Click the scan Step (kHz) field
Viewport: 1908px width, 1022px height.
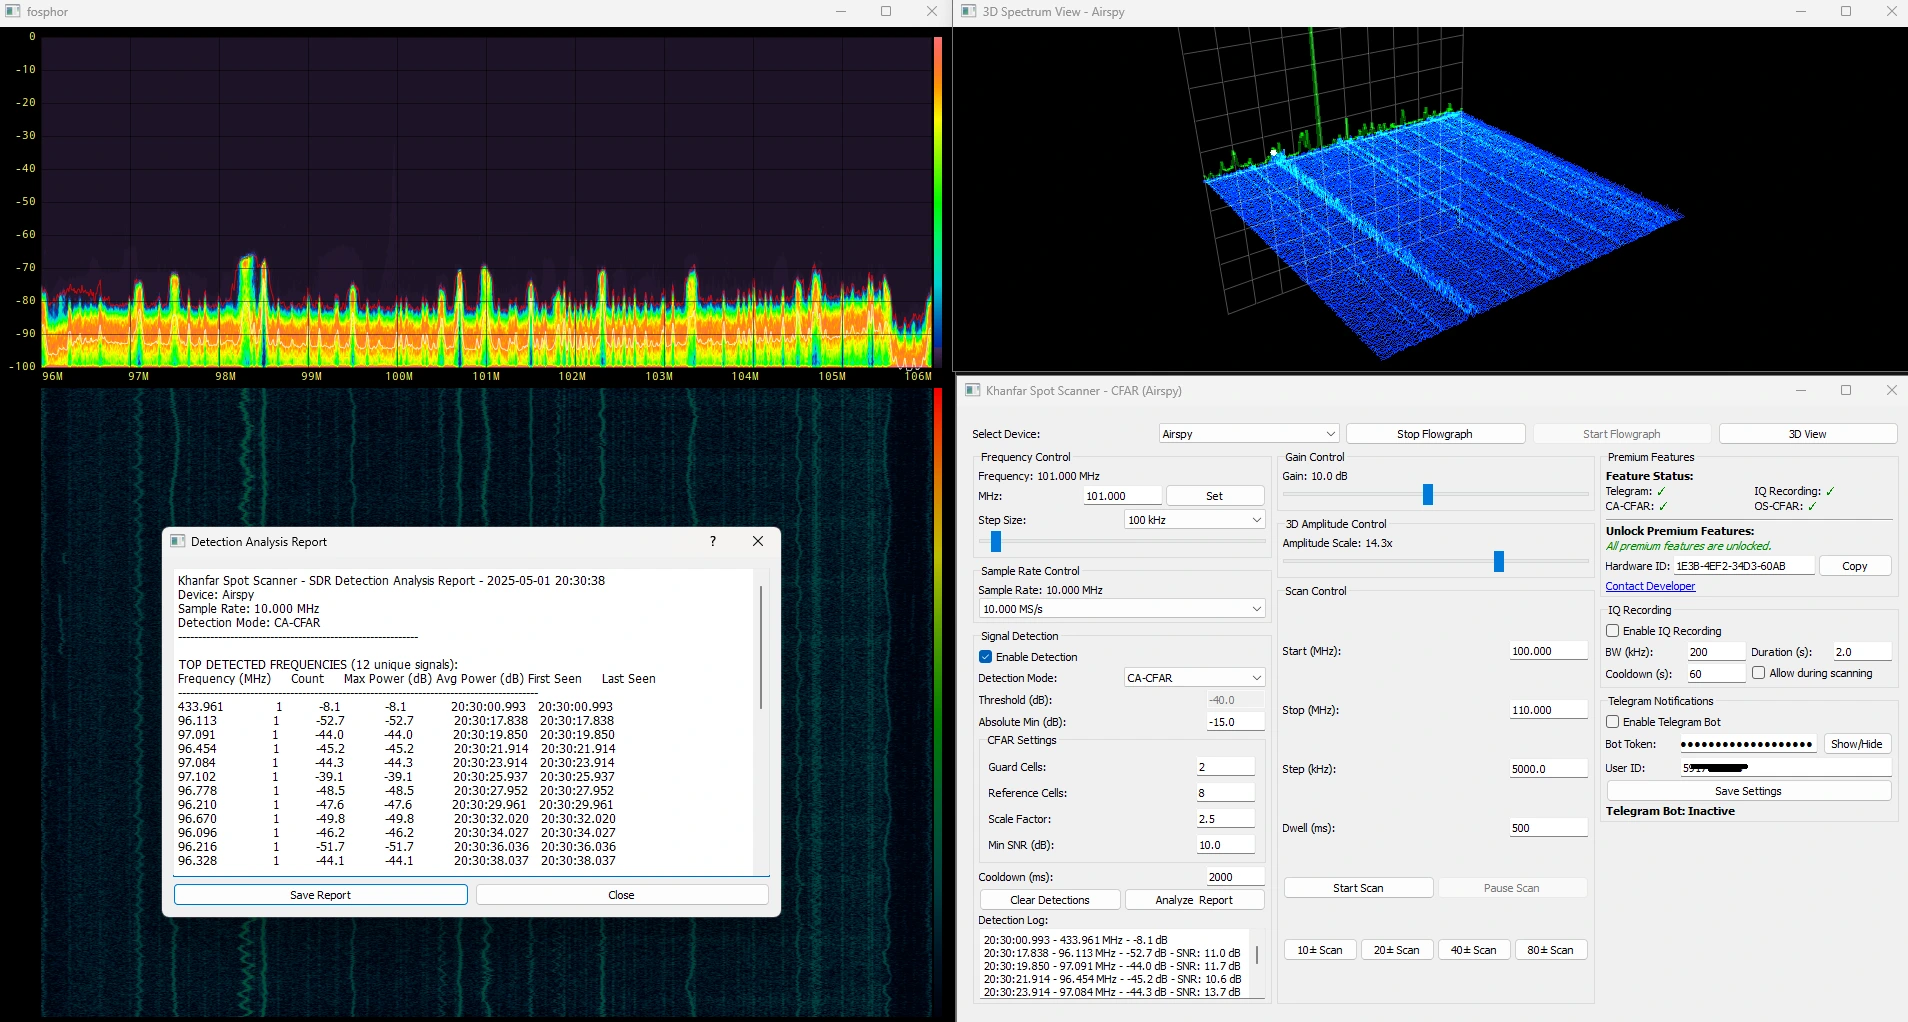tap(1548, 769)
